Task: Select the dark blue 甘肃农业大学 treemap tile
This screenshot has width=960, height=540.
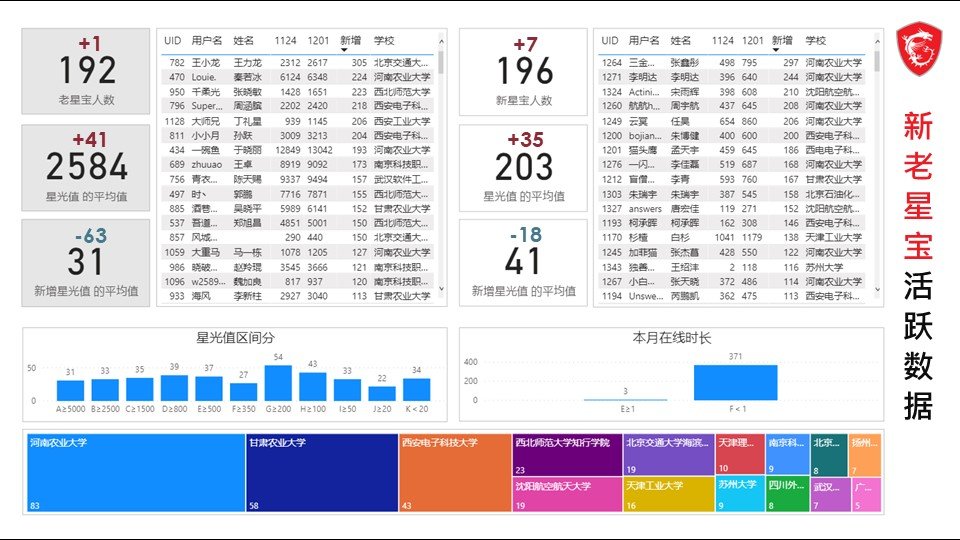Action: click(x=320, y=472)
